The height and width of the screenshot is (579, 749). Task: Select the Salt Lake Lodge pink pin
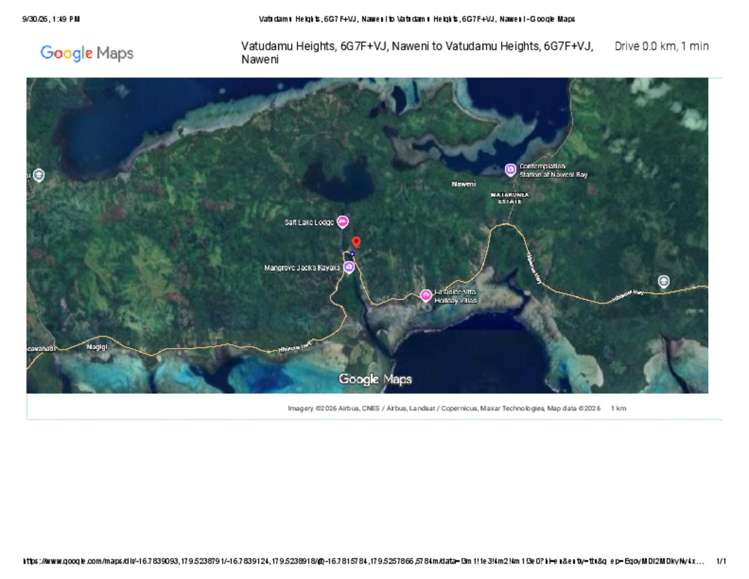[342, 222]
